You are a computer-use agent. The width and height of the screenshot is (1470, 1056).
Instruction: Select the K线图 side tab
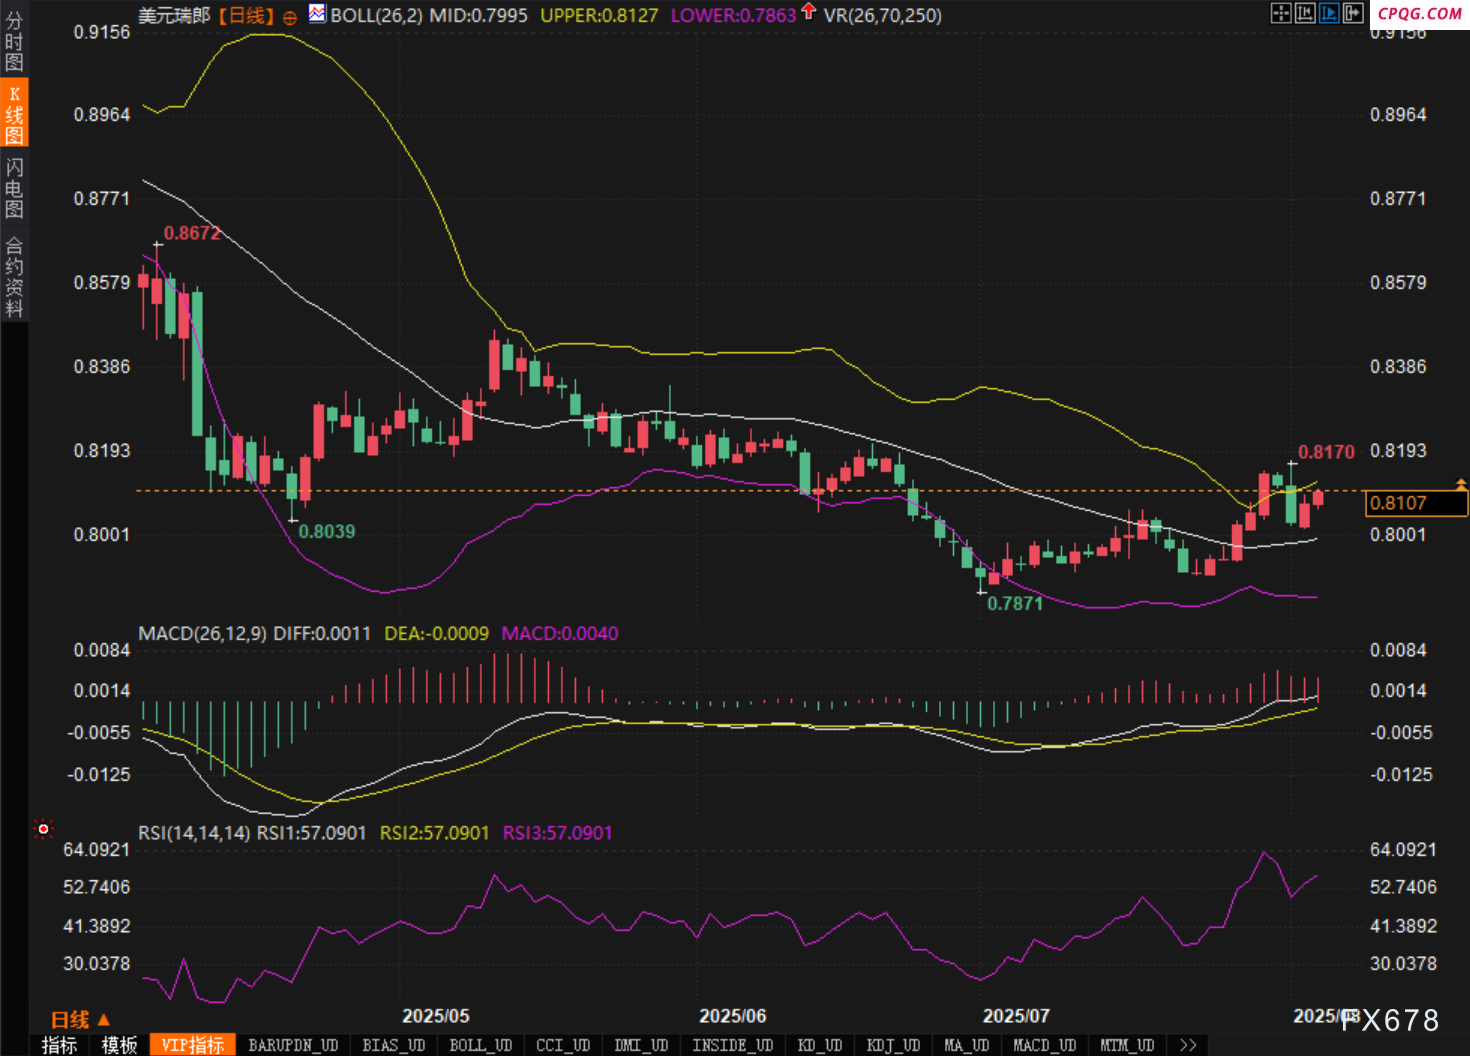[x=14, y=114]
